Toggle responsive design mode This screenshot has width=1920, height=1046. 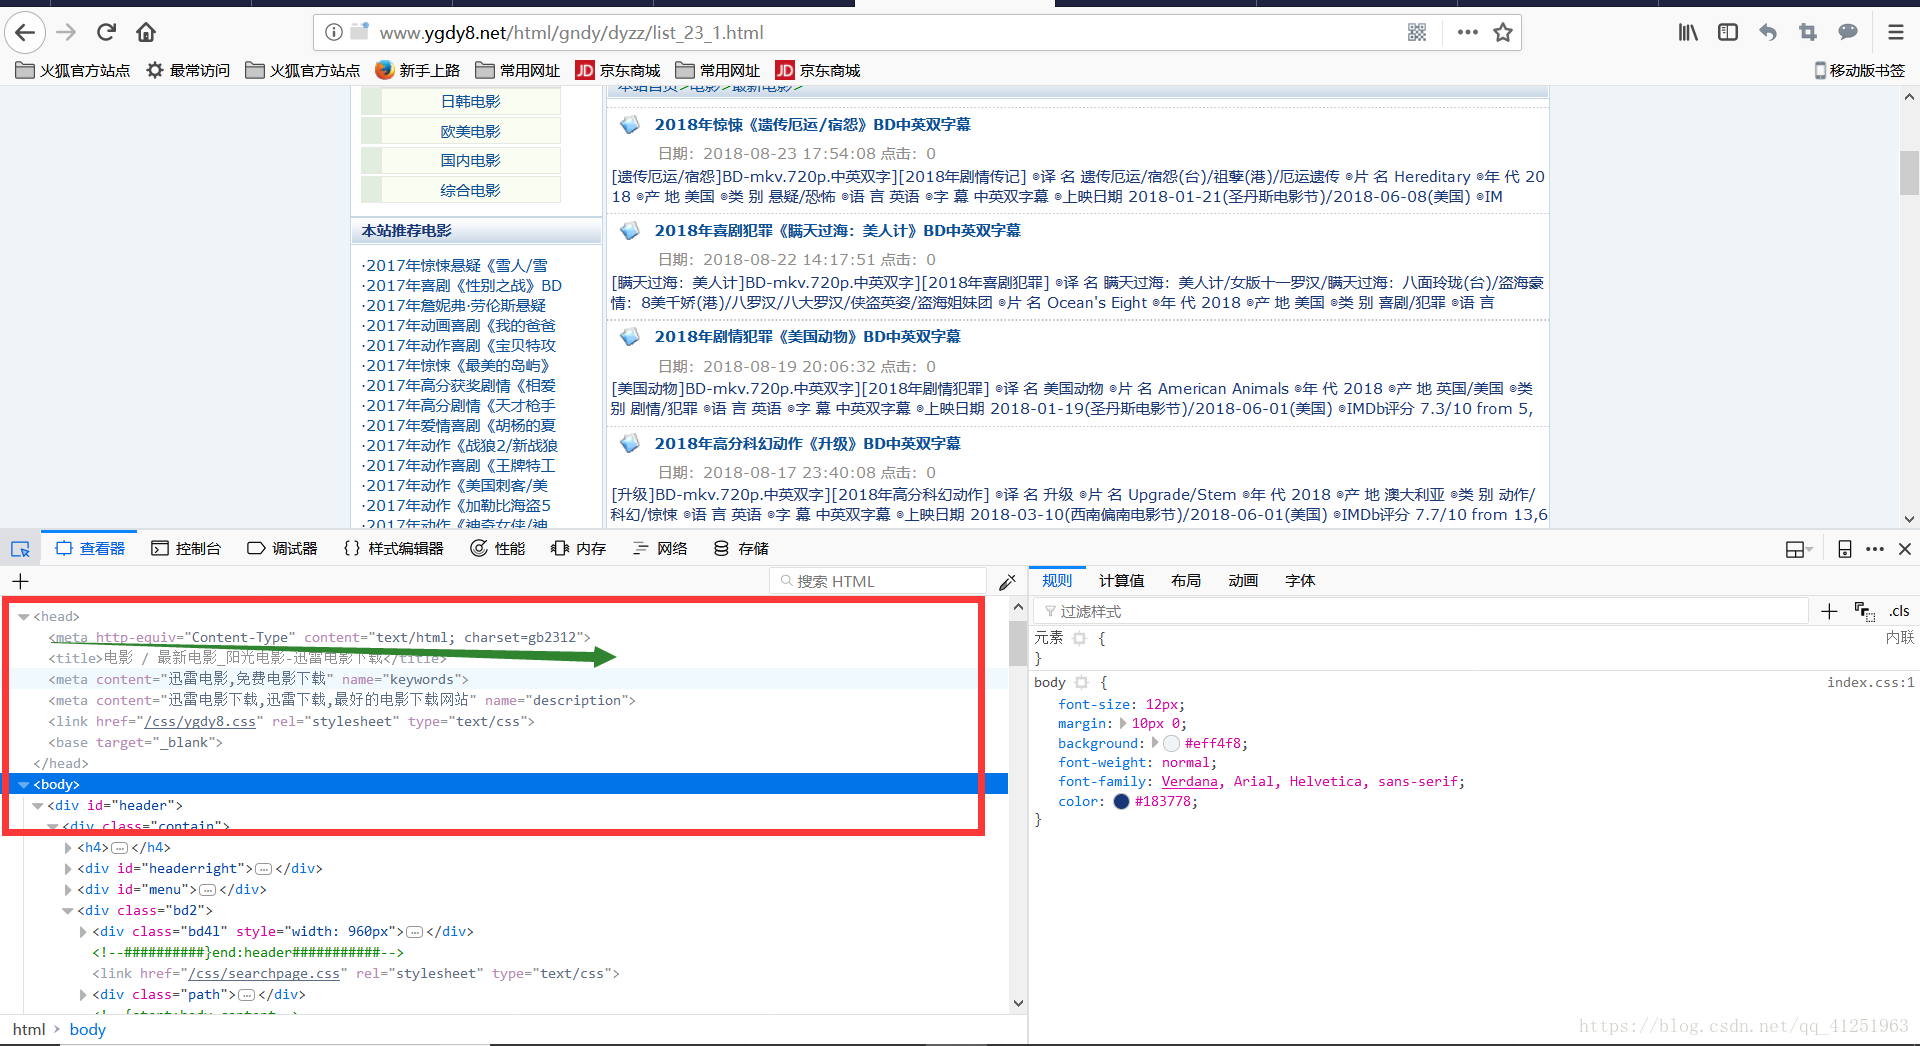point(1845,549)
